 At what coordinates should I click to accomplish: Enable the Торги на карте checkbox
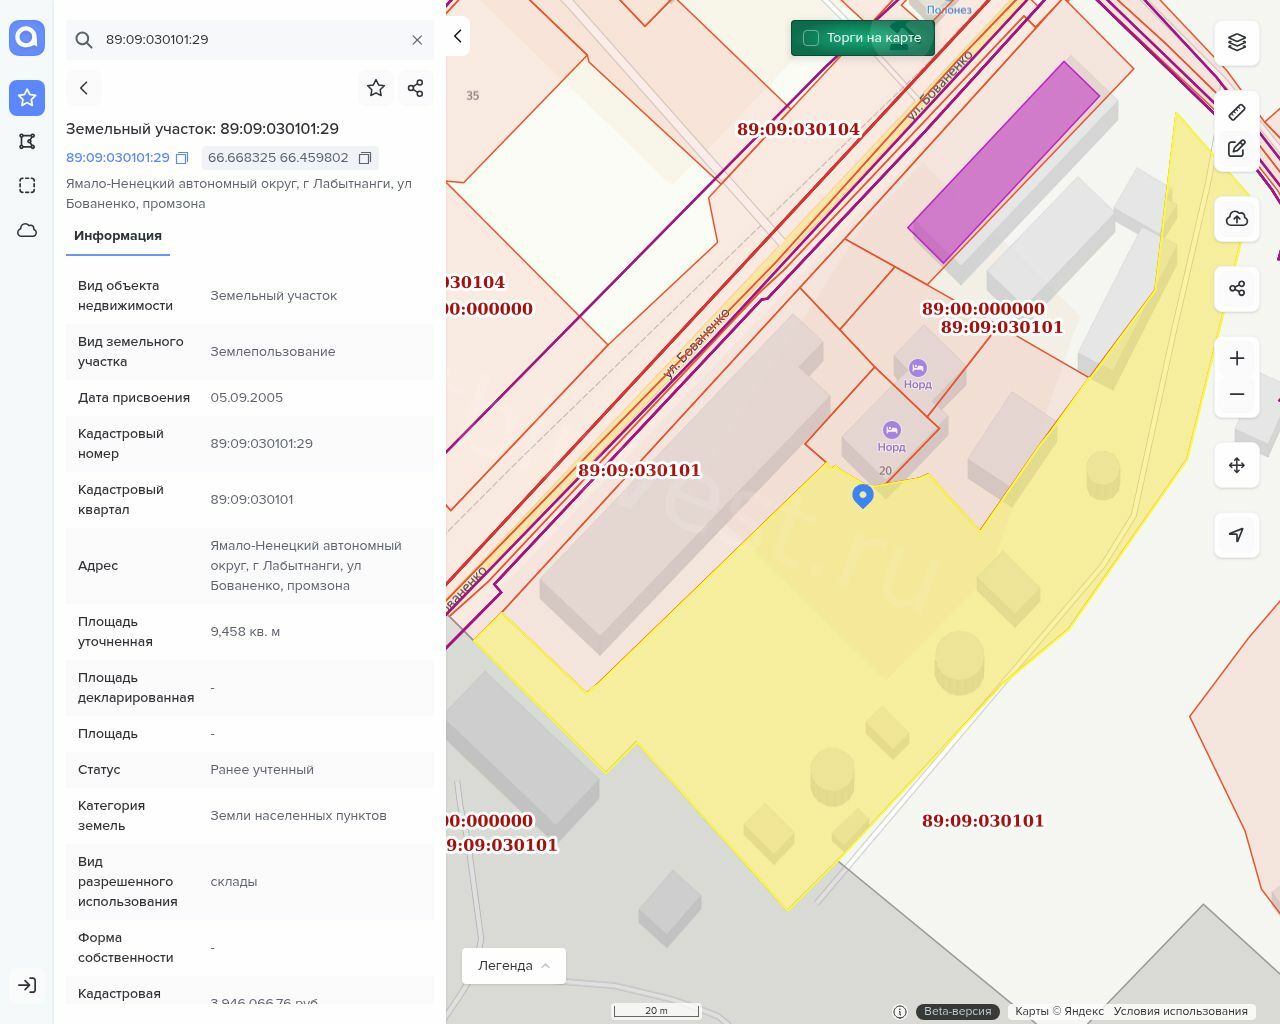pyautogui.click(x=811, y=38)
